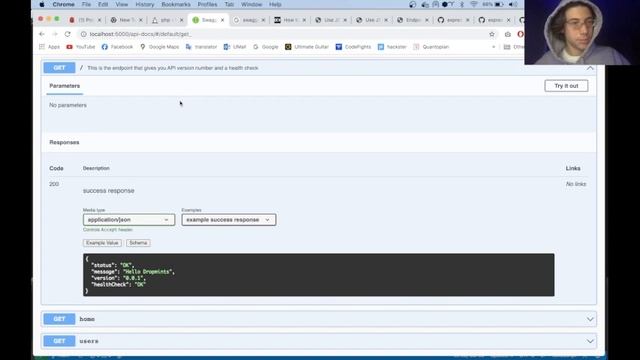
Task: Select the Example Value button
Action: coord(102,243)
